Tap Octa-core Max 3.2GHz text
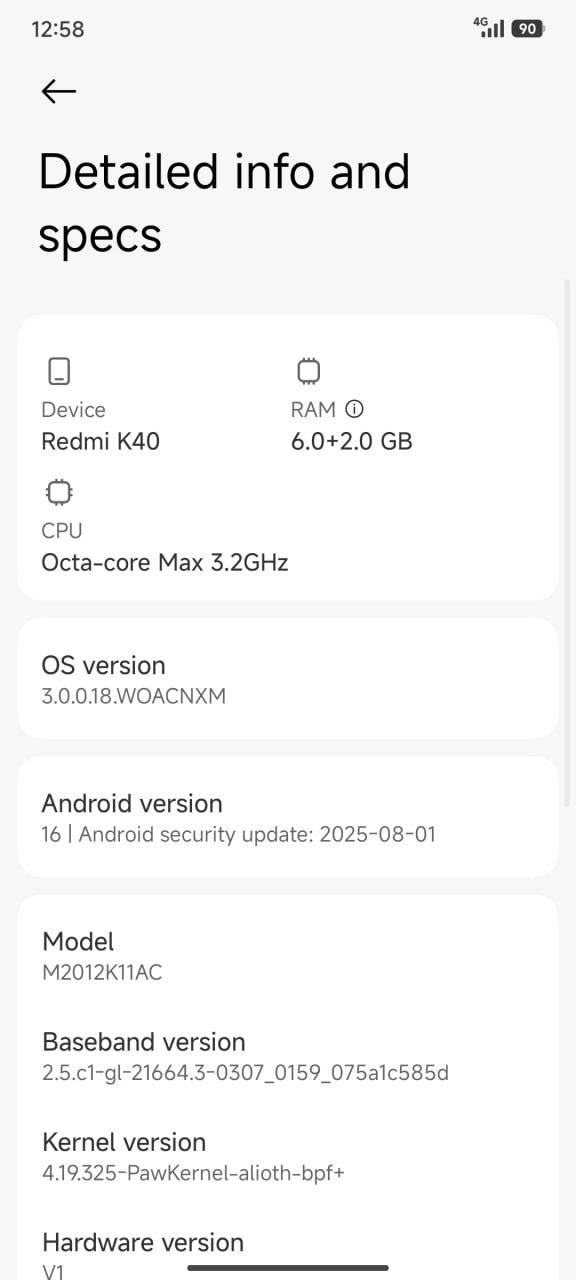Screen dimensions: 576x1280 pyautogui.click(x=165, y=562)
